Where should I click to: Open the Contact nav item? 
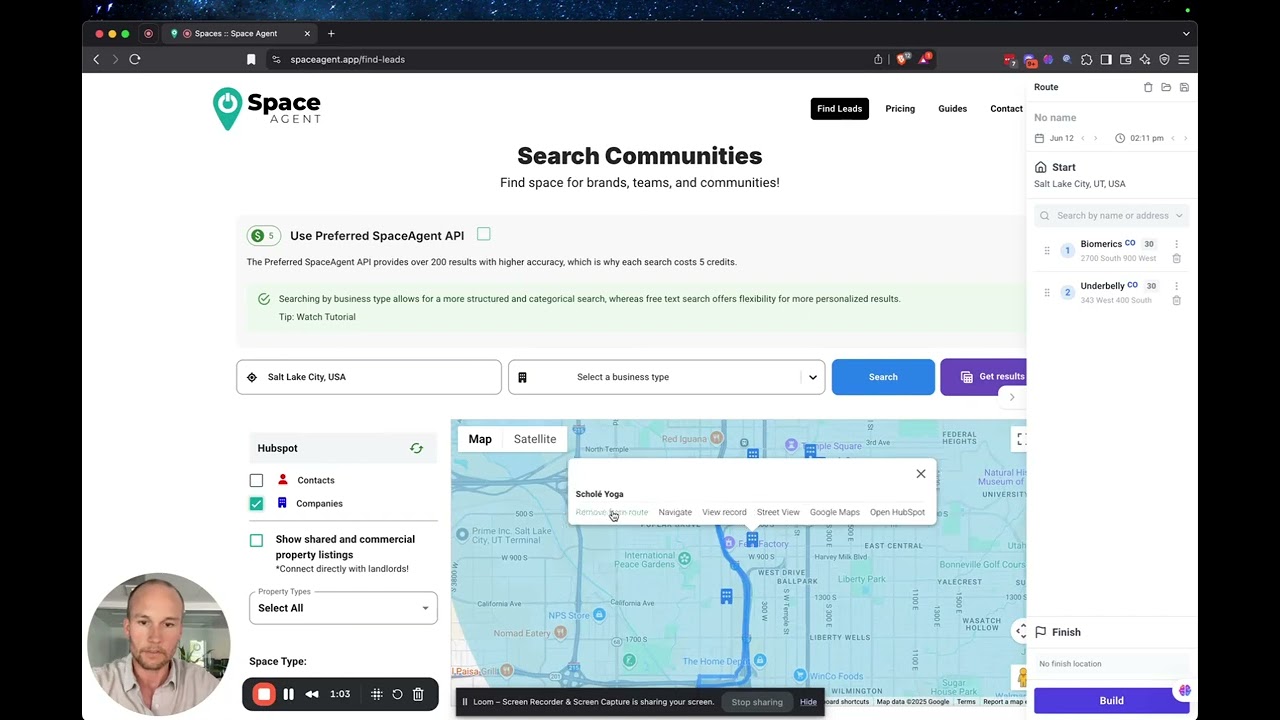[1006, 109]
